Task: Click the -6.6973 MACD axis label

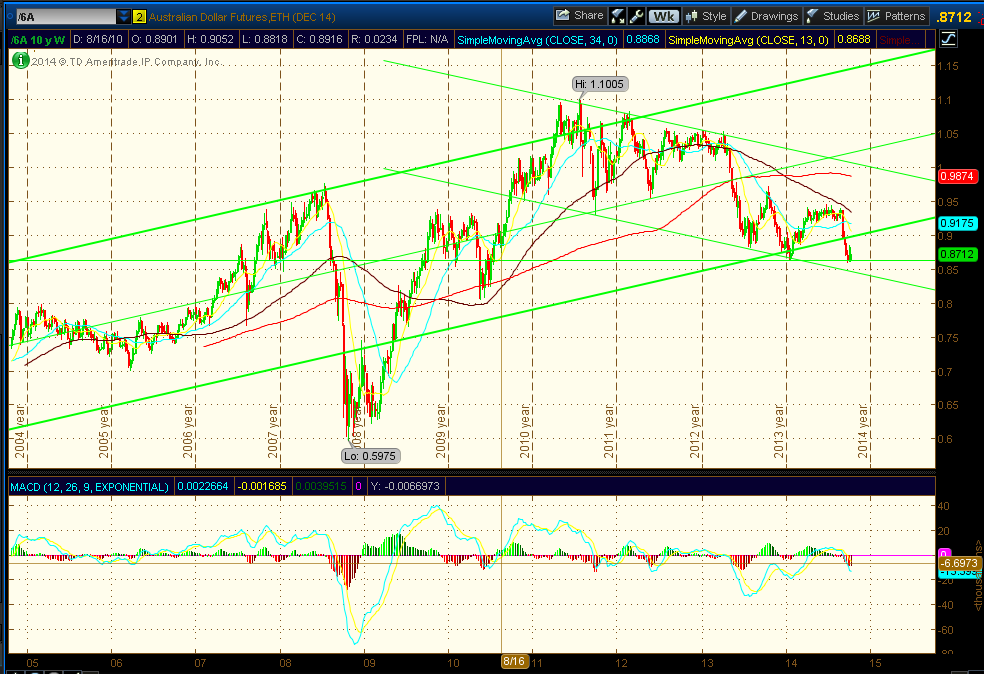Action: coord(959,563)
